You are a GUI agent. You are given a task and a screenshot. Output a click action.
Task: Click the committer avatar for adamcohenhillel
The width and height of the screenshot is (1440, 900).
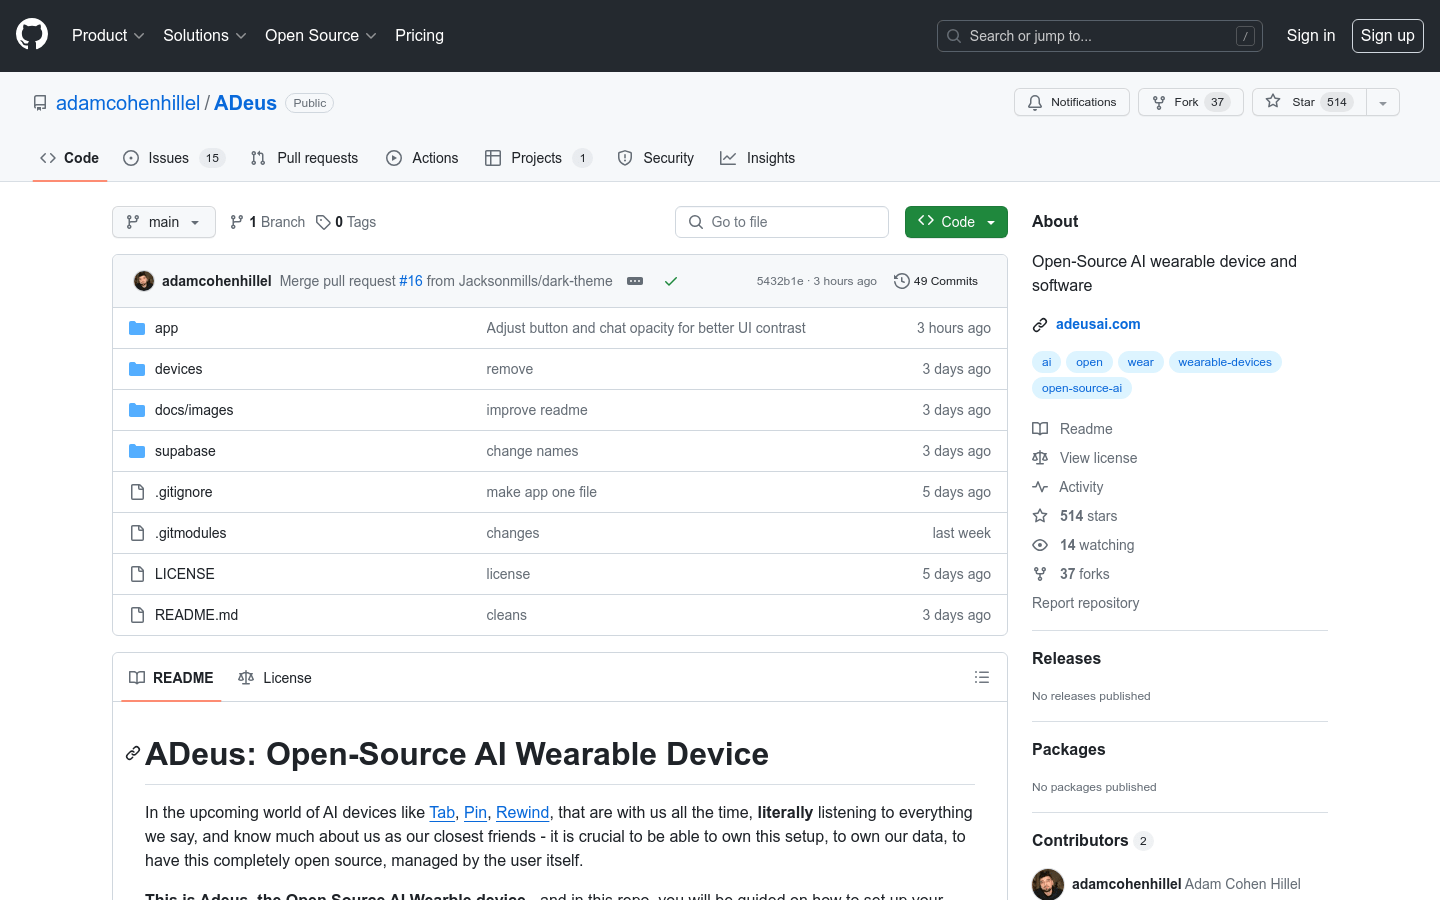(144, 281)
